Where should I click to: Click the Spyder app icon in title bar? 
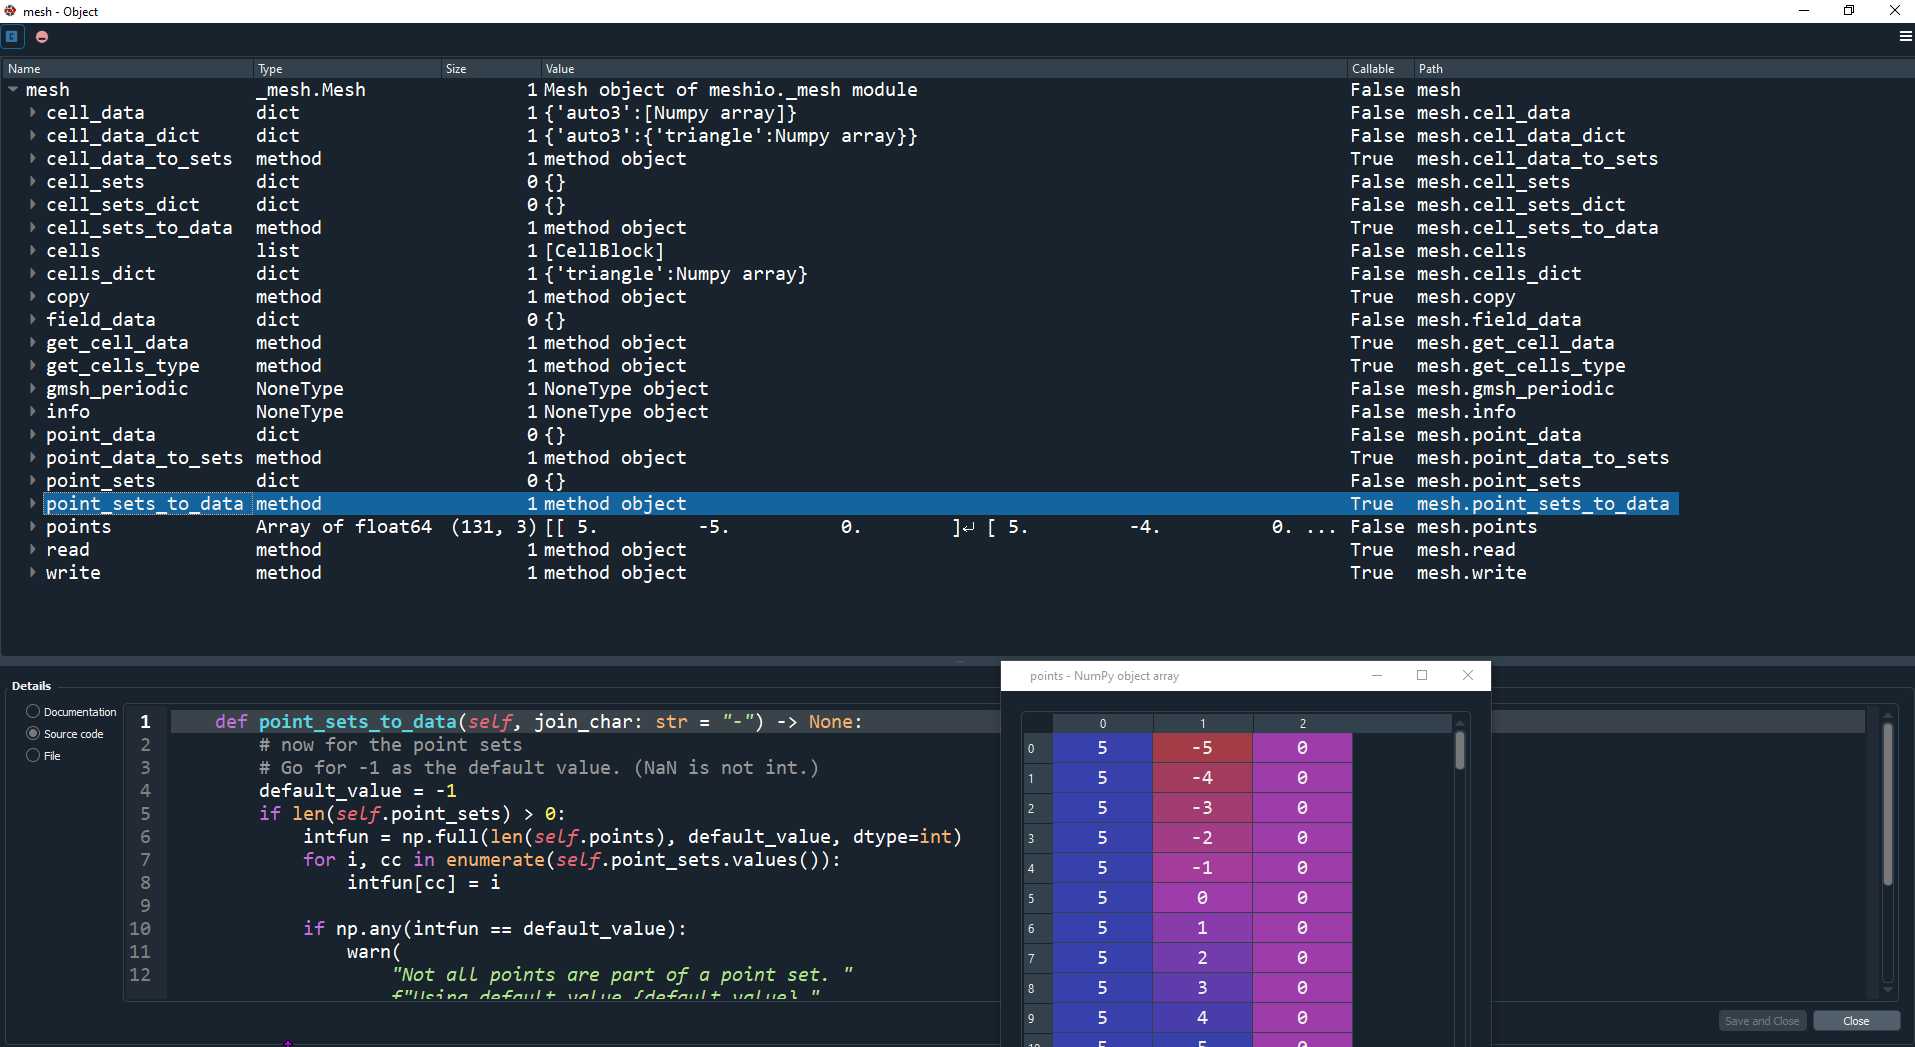[x=10, y=11]
